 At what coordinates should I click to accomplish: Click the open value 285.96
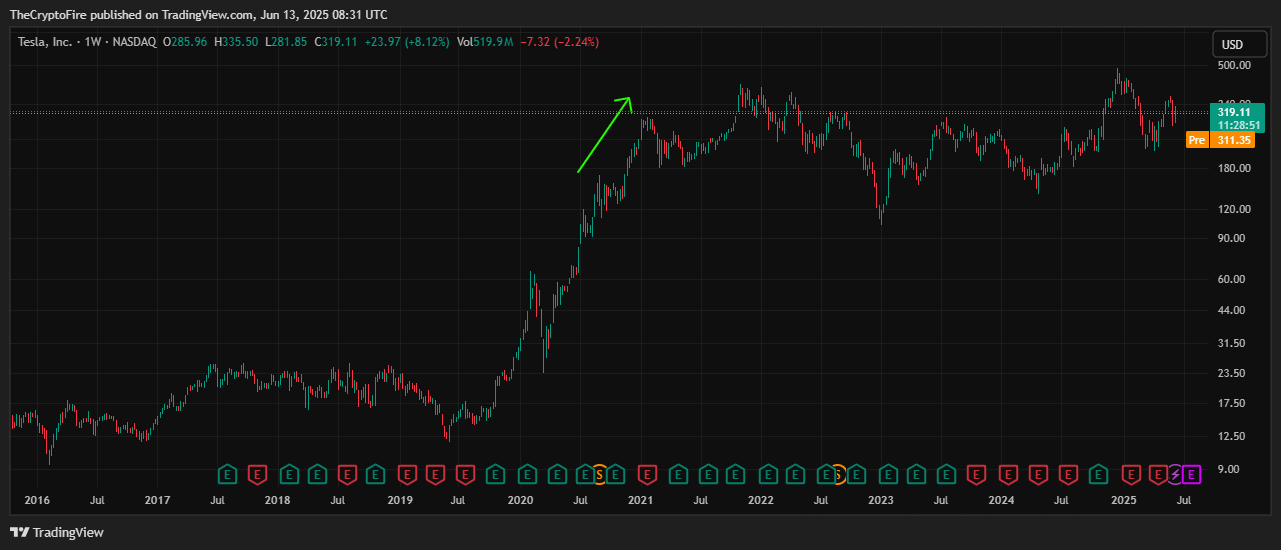click(187, 42)
